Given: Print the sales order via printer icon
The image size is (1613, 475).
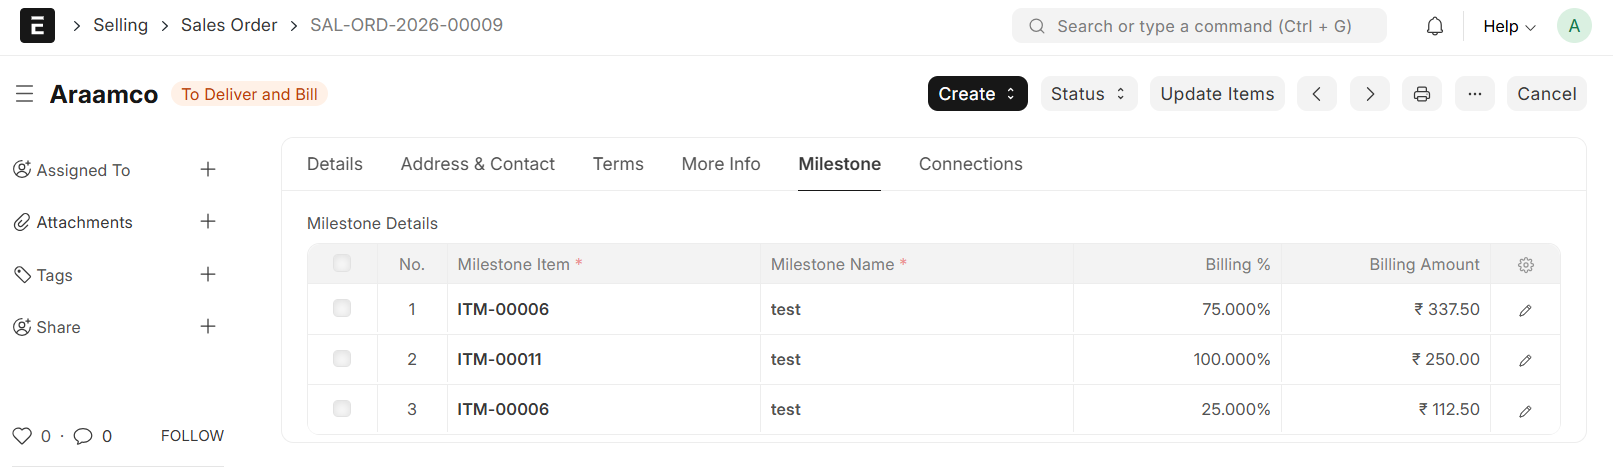Looking at the screenshot, I should pos(1421,94).
